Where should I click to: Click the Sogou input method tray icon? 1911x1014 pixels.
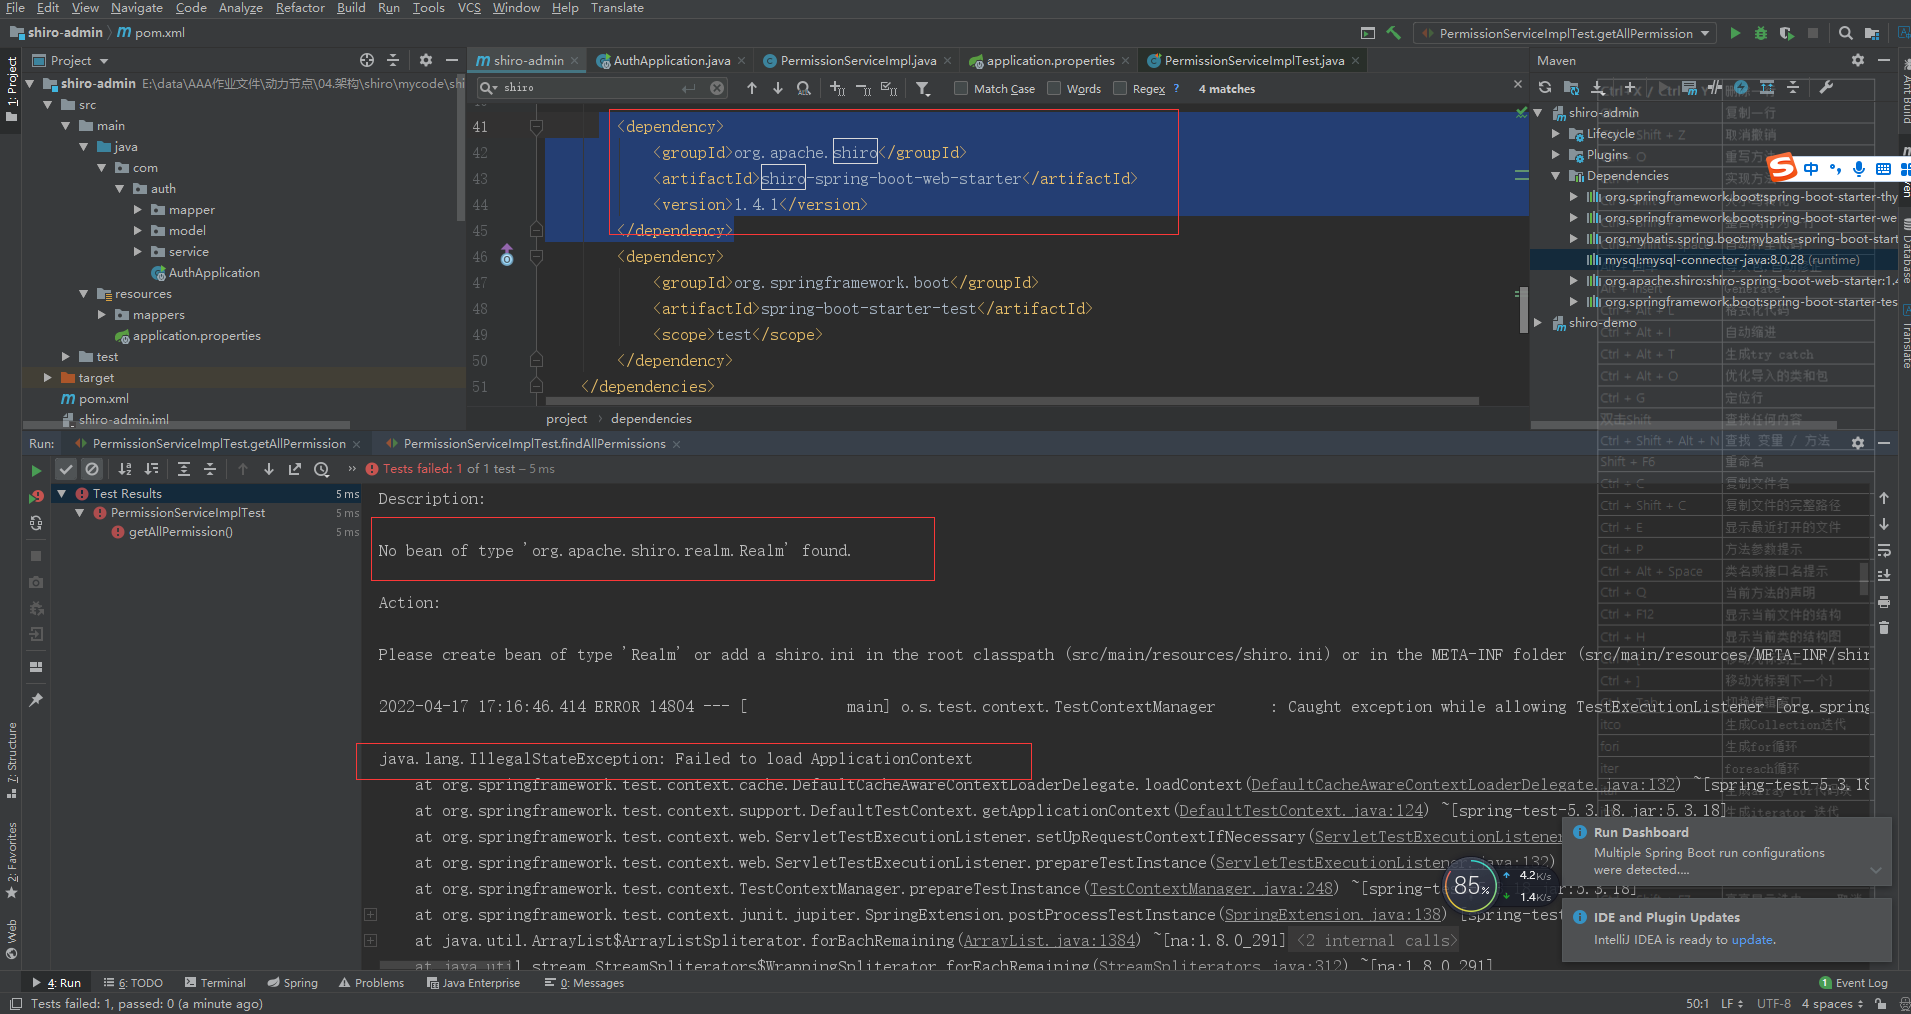pyautogui.click(x=1783, y=168)
